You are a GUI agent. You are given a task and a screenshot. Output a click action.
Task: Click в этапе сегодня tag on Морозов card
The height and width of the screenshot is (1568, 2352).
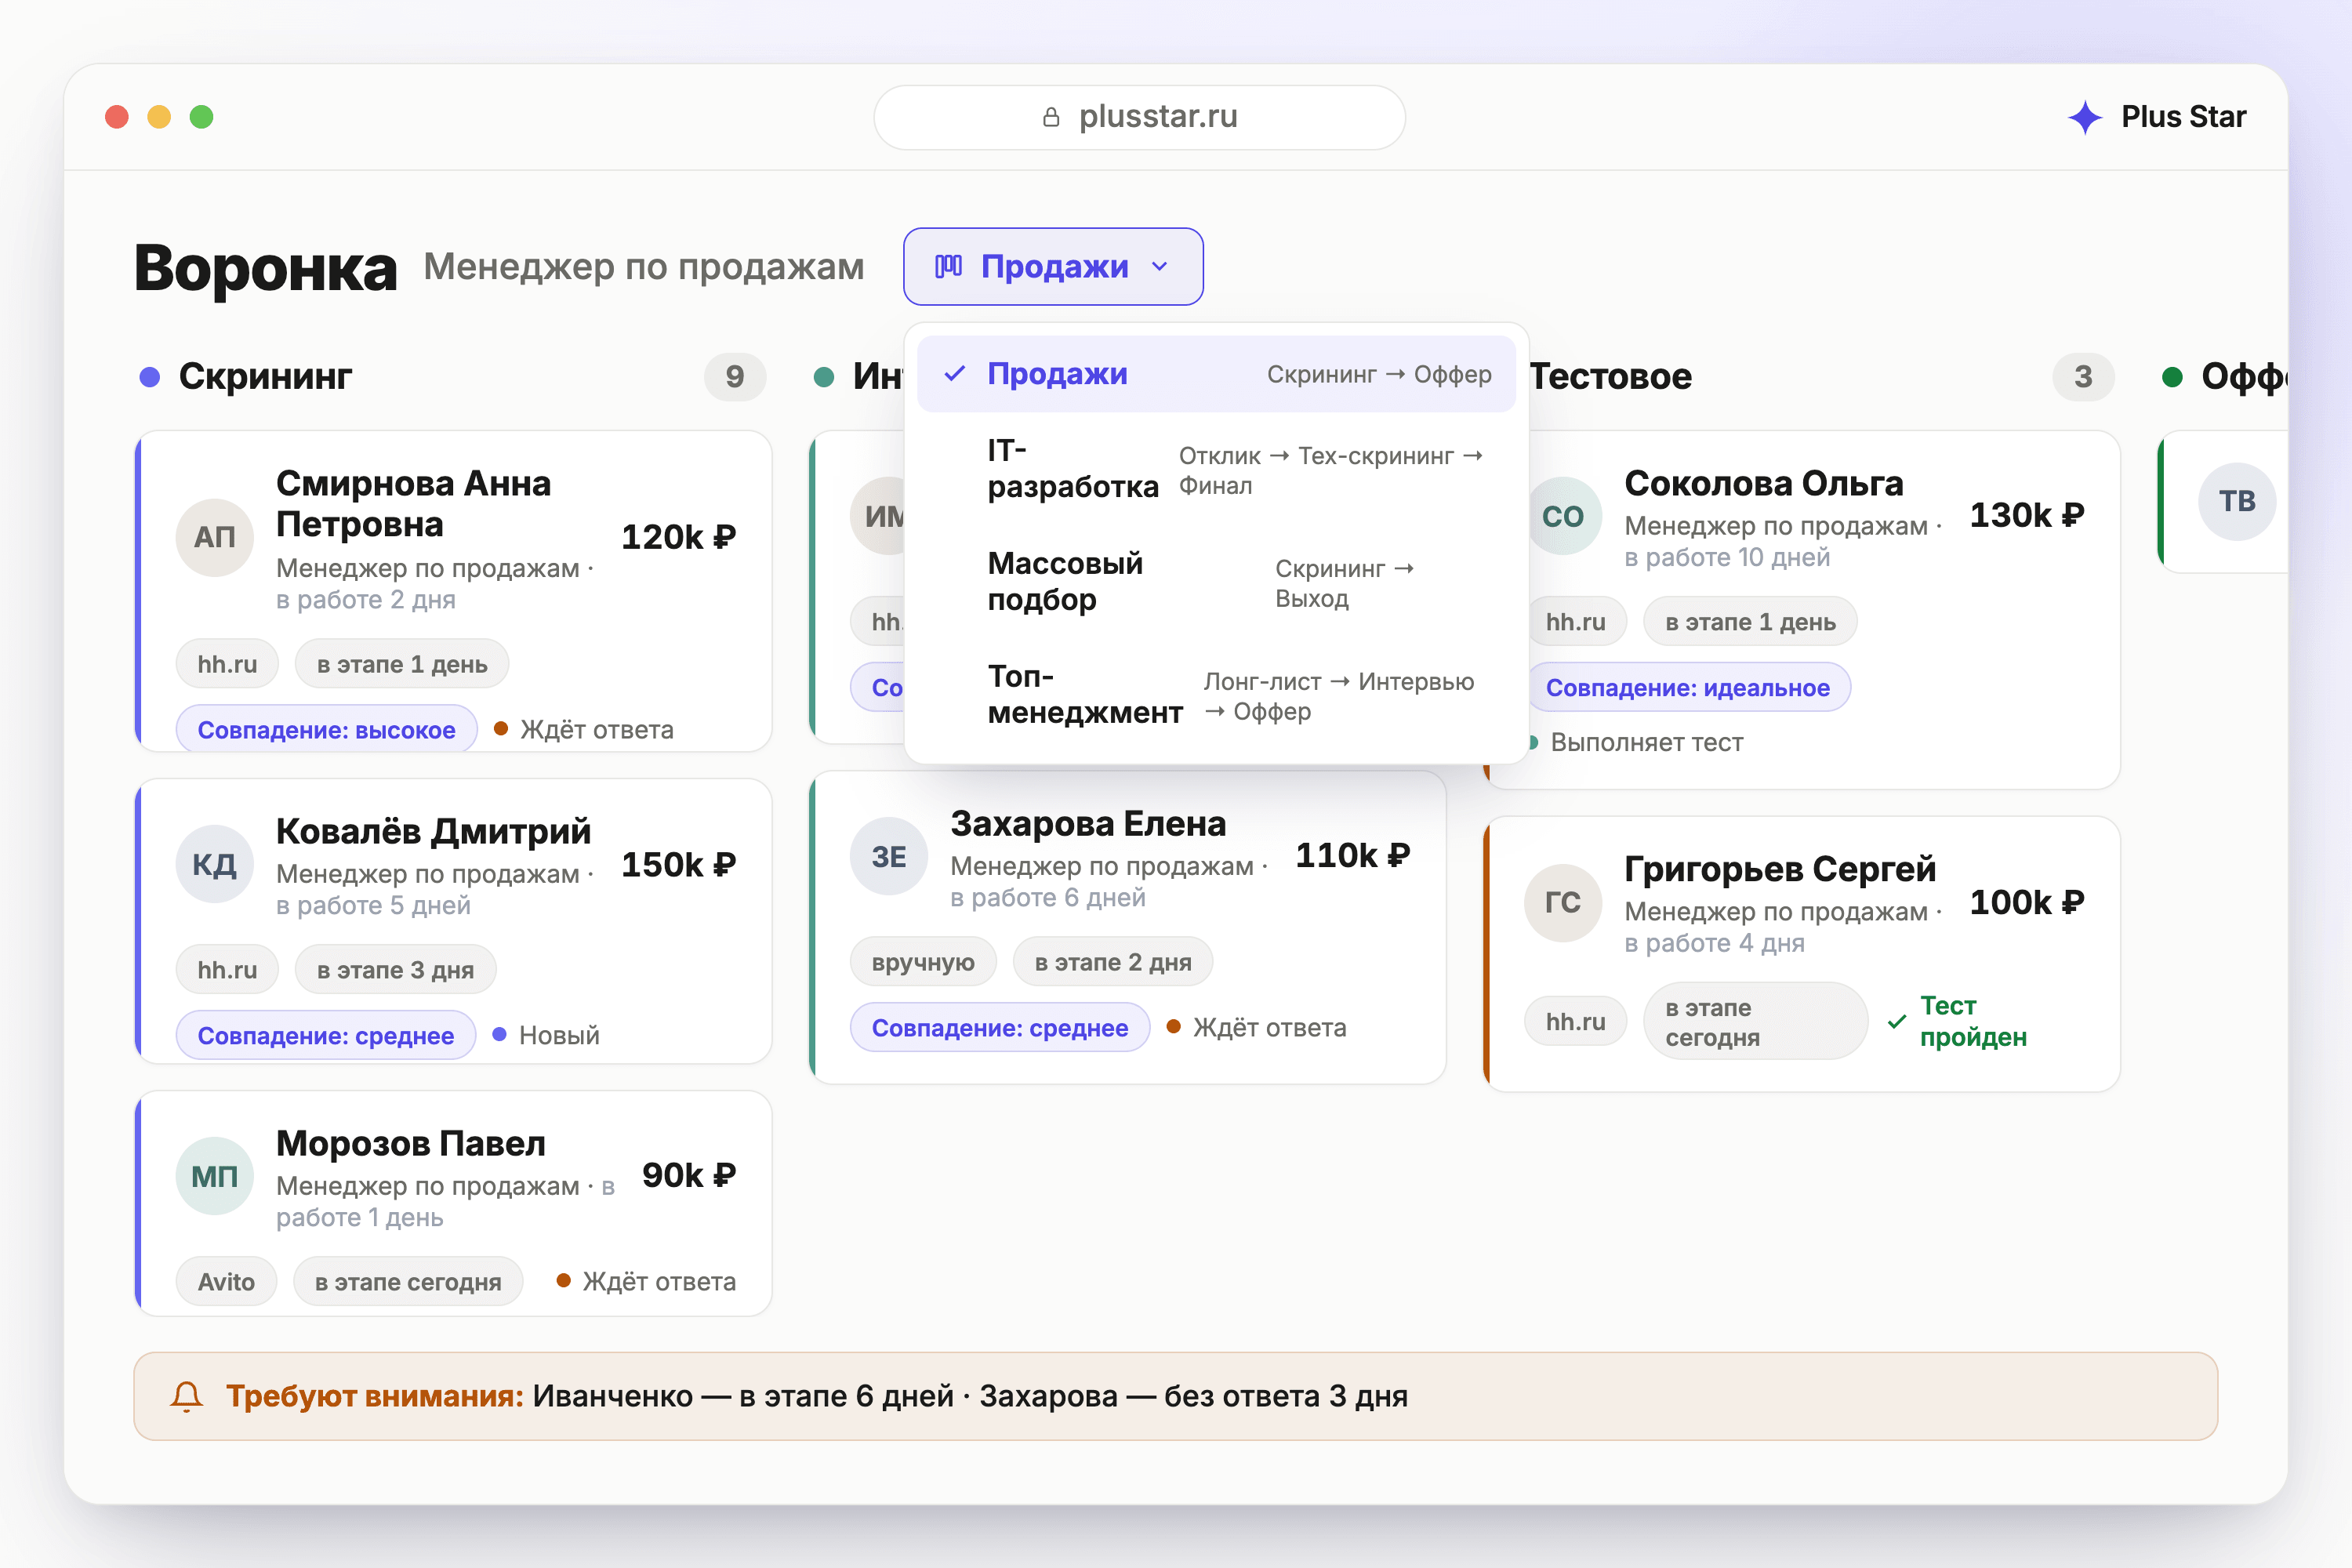(408, 1282)
